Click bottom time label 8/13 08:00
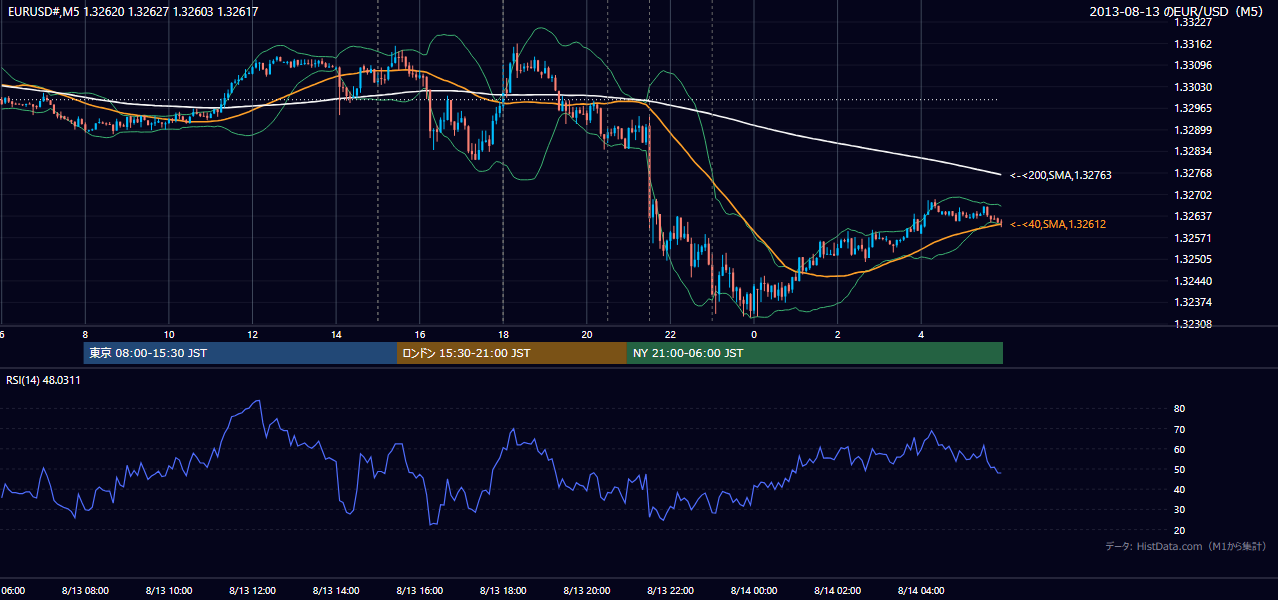 85,591
